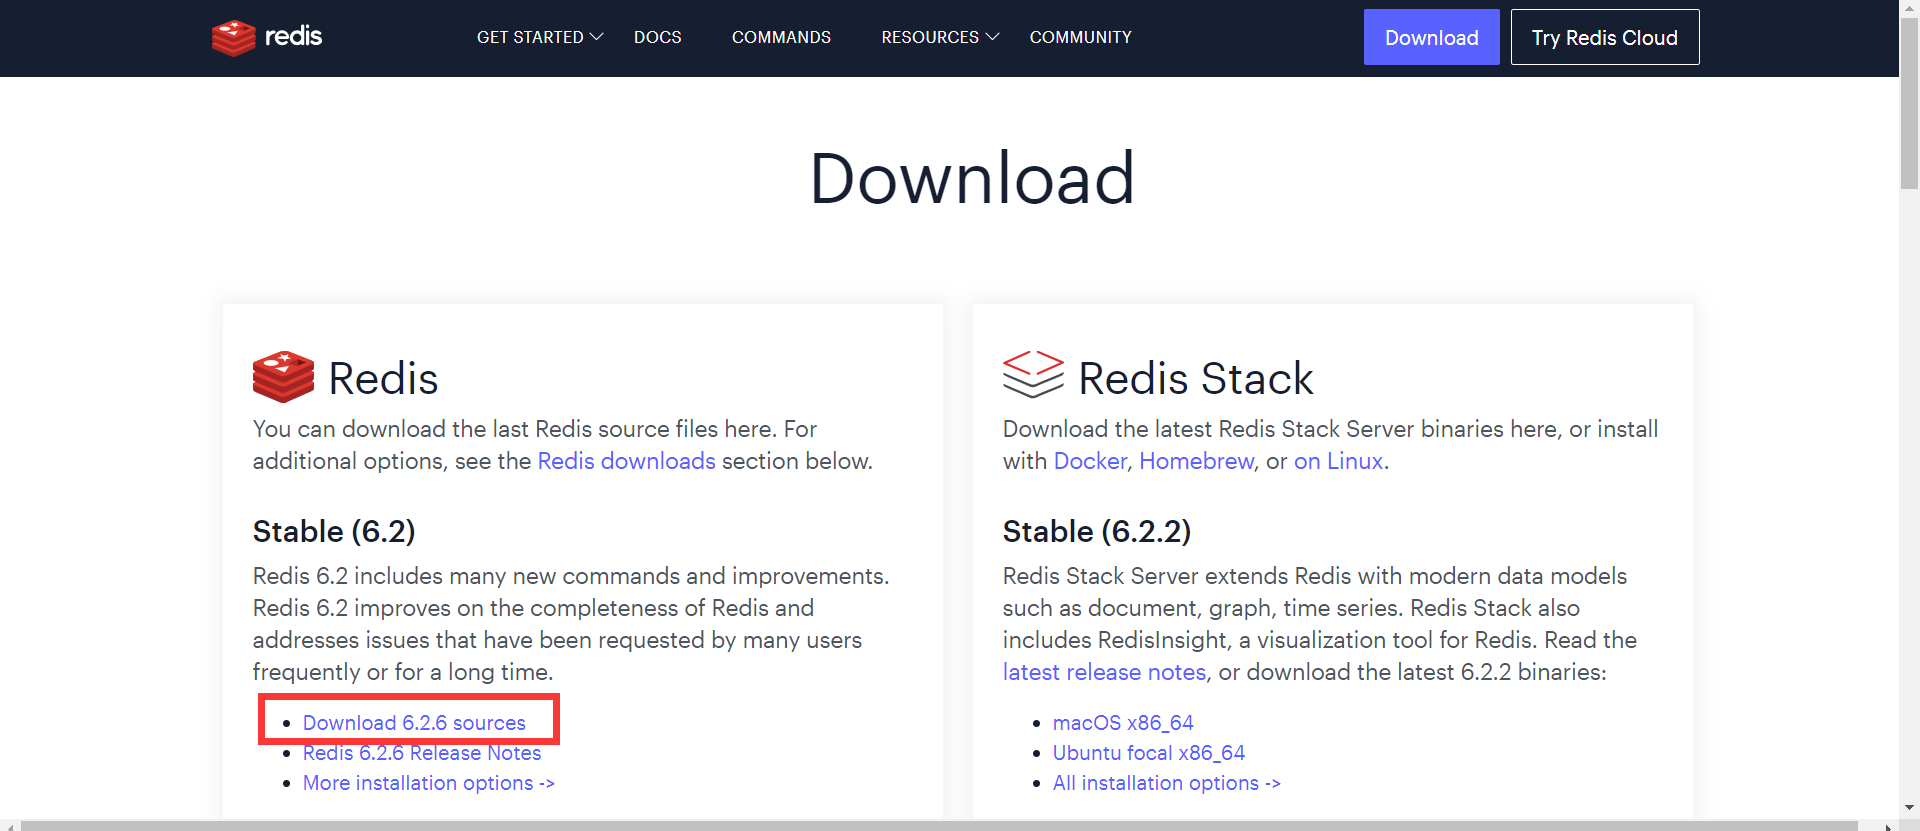1920x831 pixels.
Task: Click the Stable (6.2) heading
Action: (x=334, y=531)
